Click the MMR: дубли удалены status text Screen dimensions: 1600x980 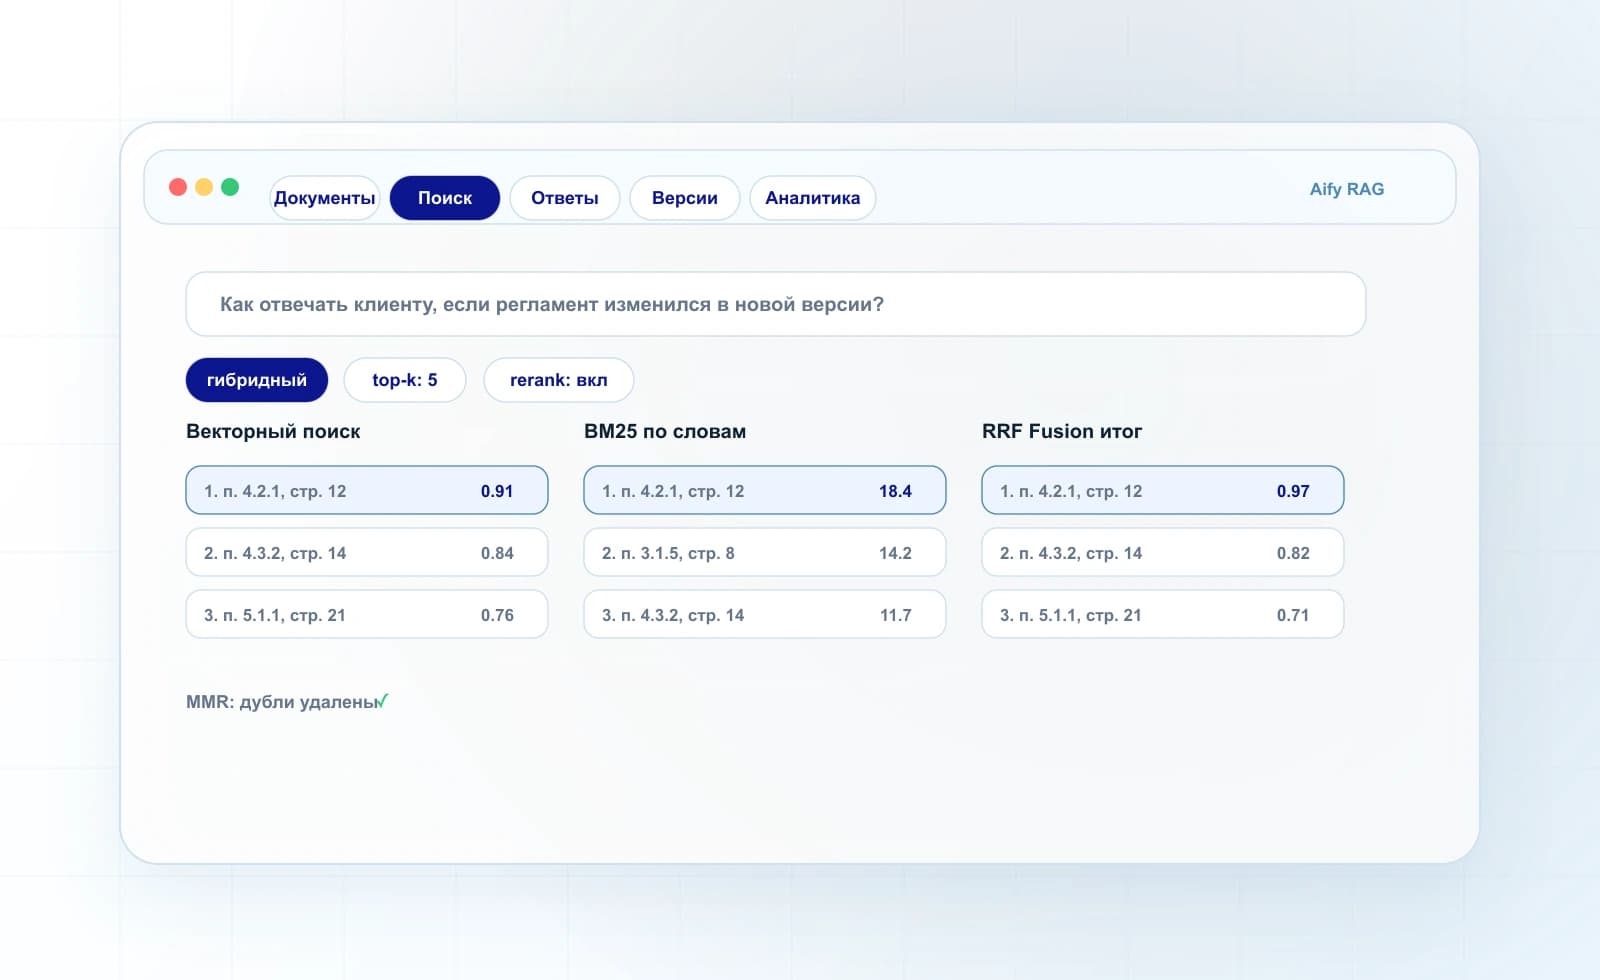click(282, 702)
